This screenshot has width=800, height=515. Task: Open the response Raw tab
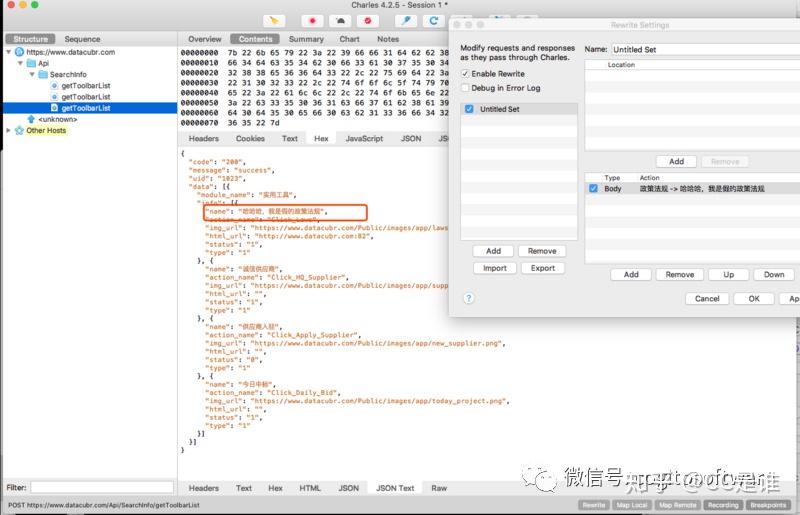click(x=439, y=488)
